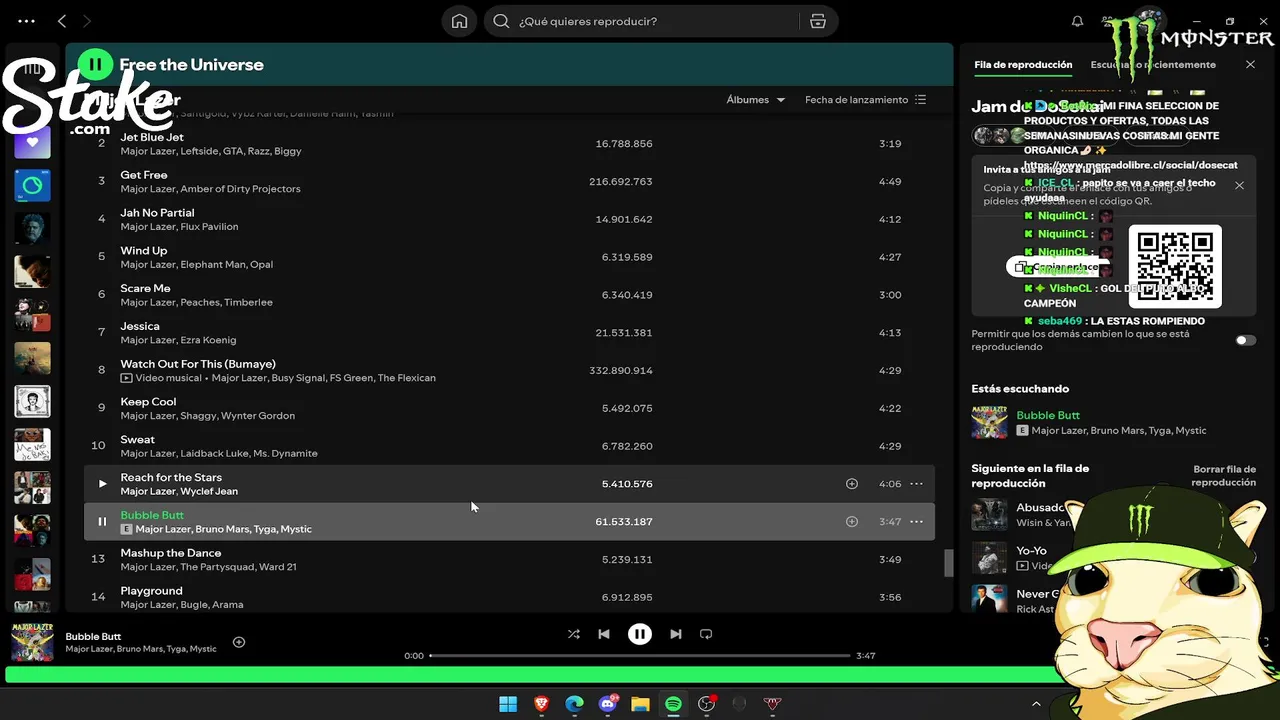Open Discord from taskbar
Image resolution: width=1280 pixels, height=720 pixels.
tap(608, 704)
